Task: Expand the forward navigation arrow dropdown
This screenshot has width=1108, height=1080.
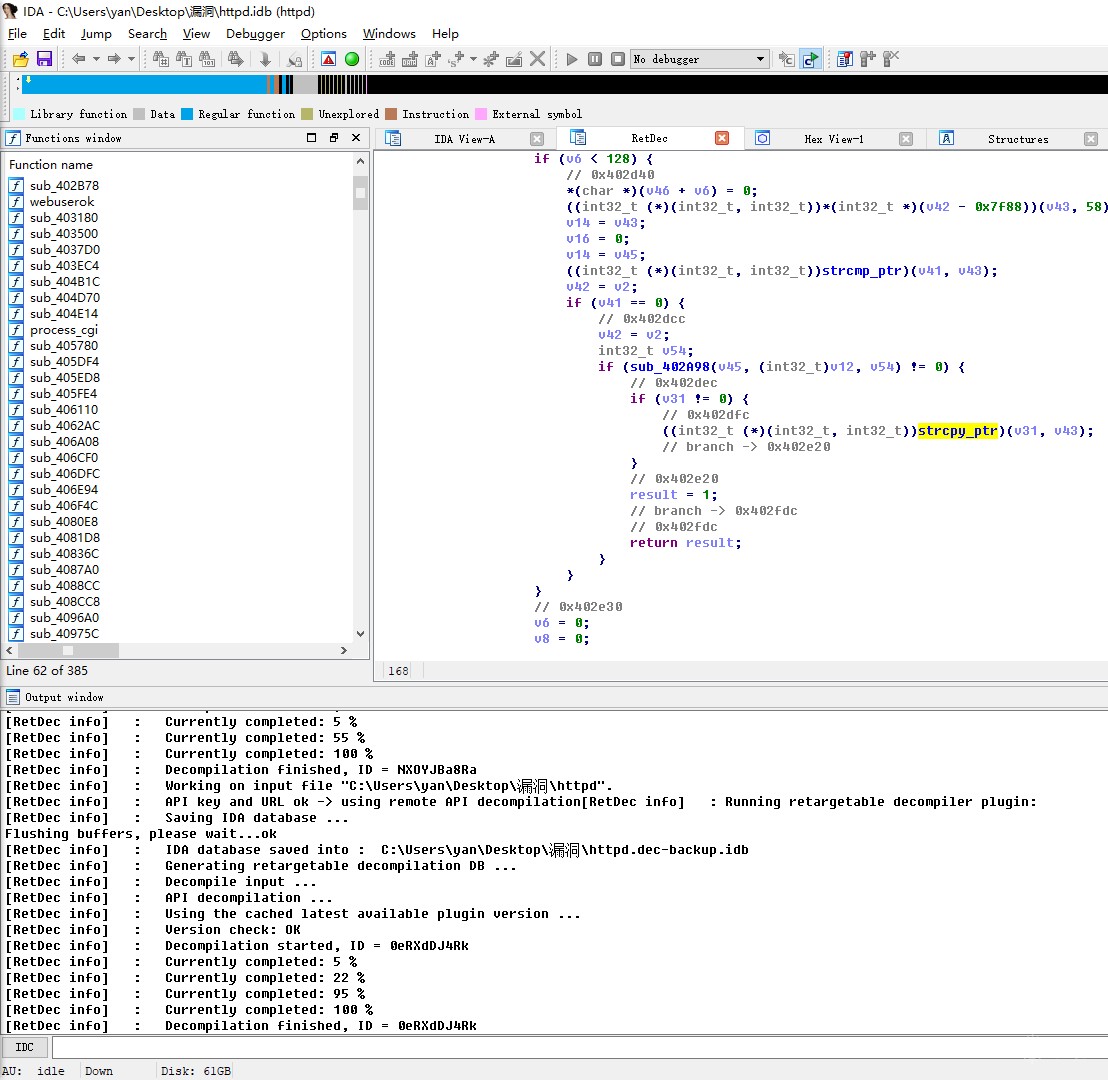Action: (x=131, y=59)
